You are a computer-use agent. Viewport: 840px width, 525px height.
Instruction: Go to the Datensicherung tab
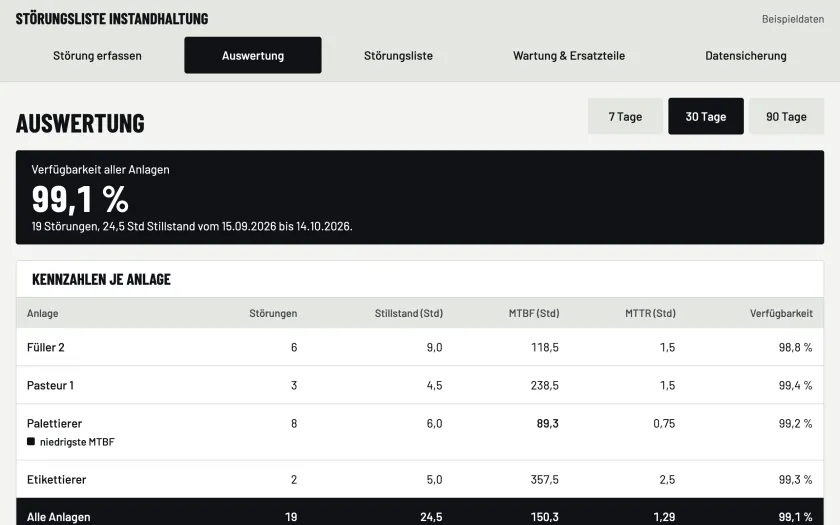tap(746, 55)
